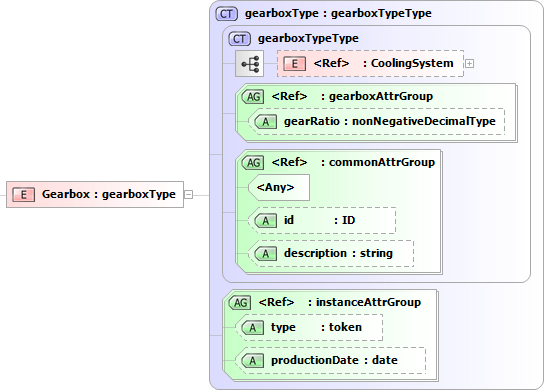This screenshot has height=390, width=544.
Task: Select the <Ref> : CoolingSystem element label
Action: pyautogui.click(x=383, y=63)
